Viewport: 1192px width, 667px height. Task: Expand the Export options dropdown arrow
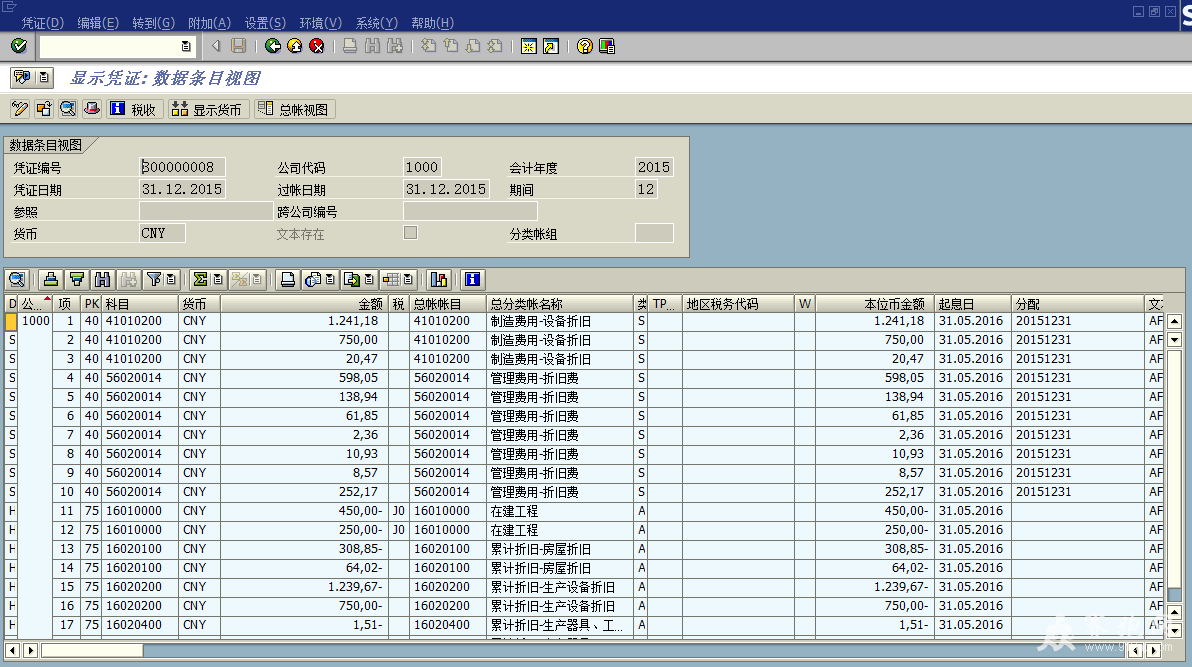[x=369, y=280]
